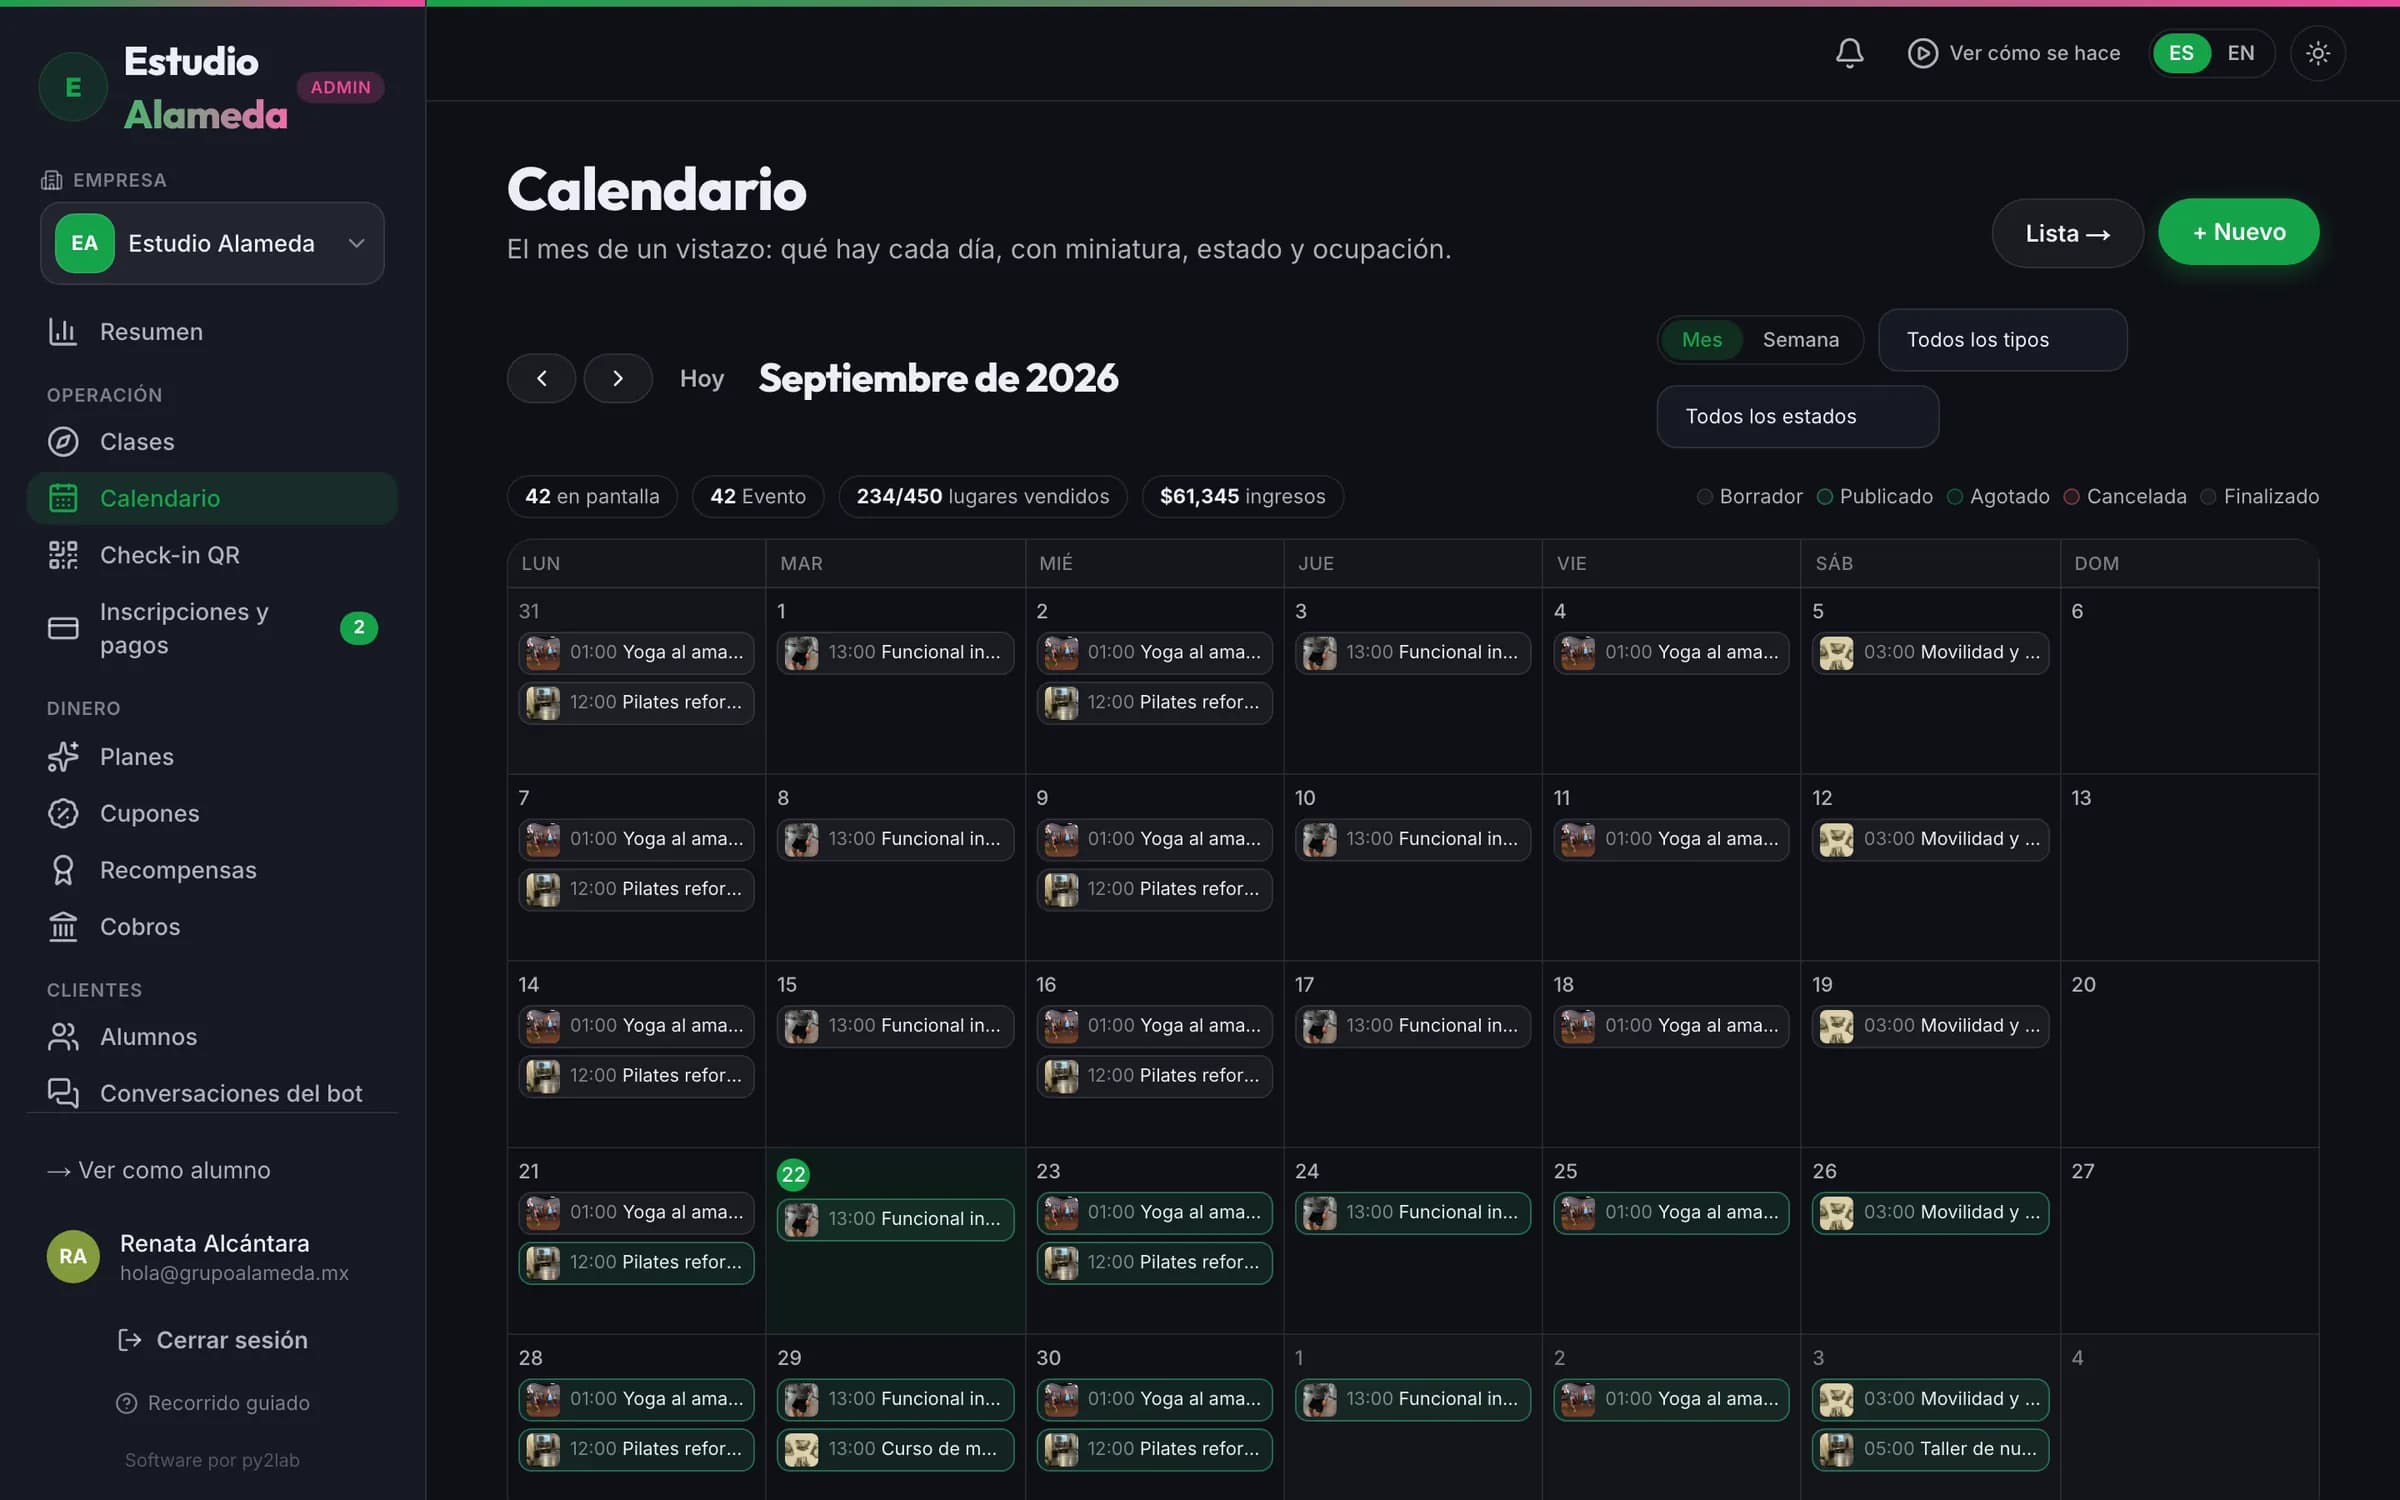The width and height of the screenshot is (2400, 1500).
Task: Click the $61,345 ingresos chip
Action: coord(1242,497)
